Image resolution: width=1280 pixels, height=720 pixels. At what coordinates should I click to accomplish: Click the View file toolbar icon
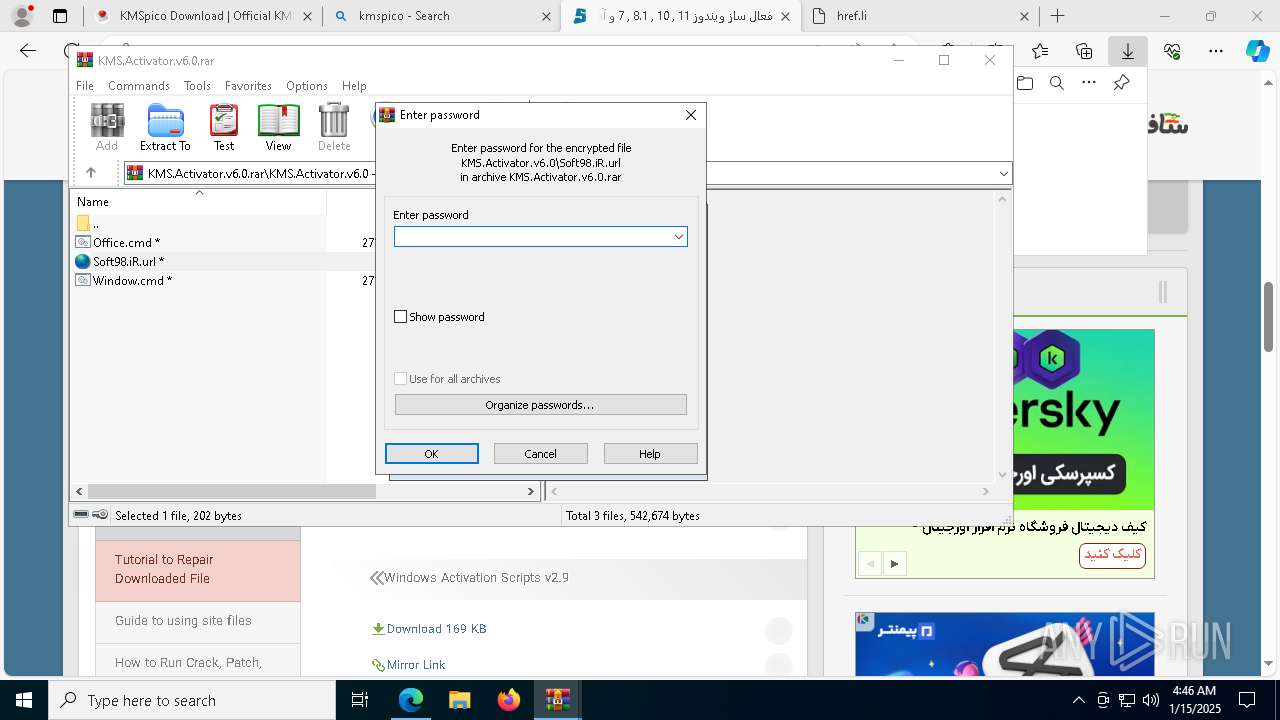[278, 127]
